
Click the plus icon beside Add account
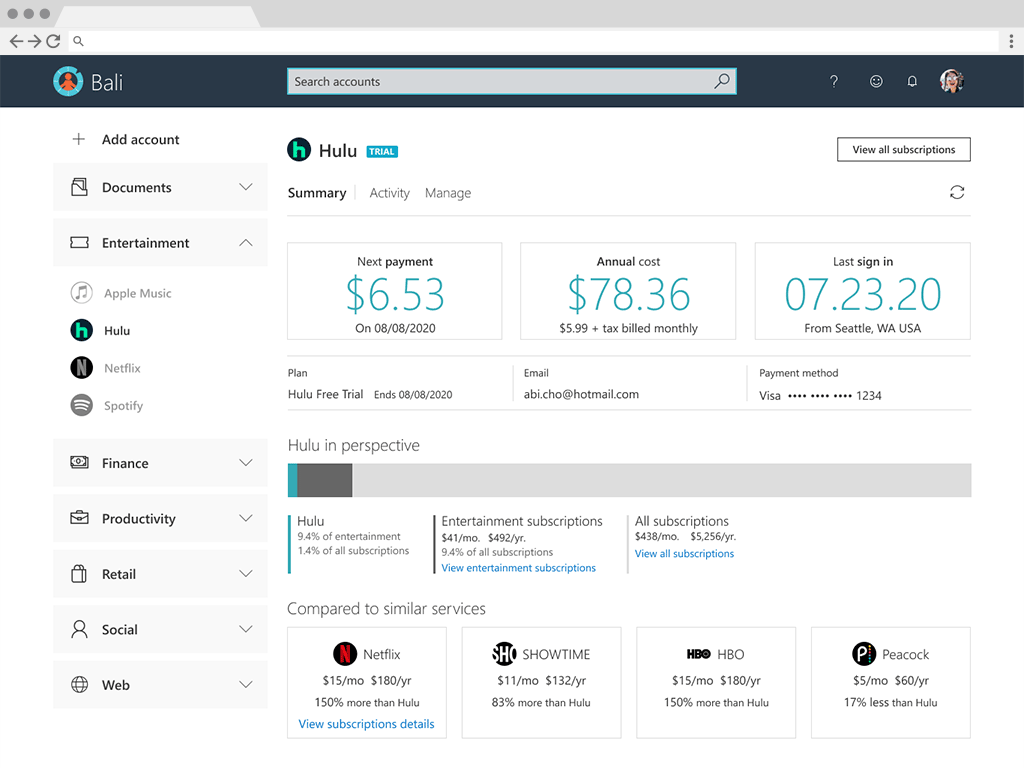point(78,139)
